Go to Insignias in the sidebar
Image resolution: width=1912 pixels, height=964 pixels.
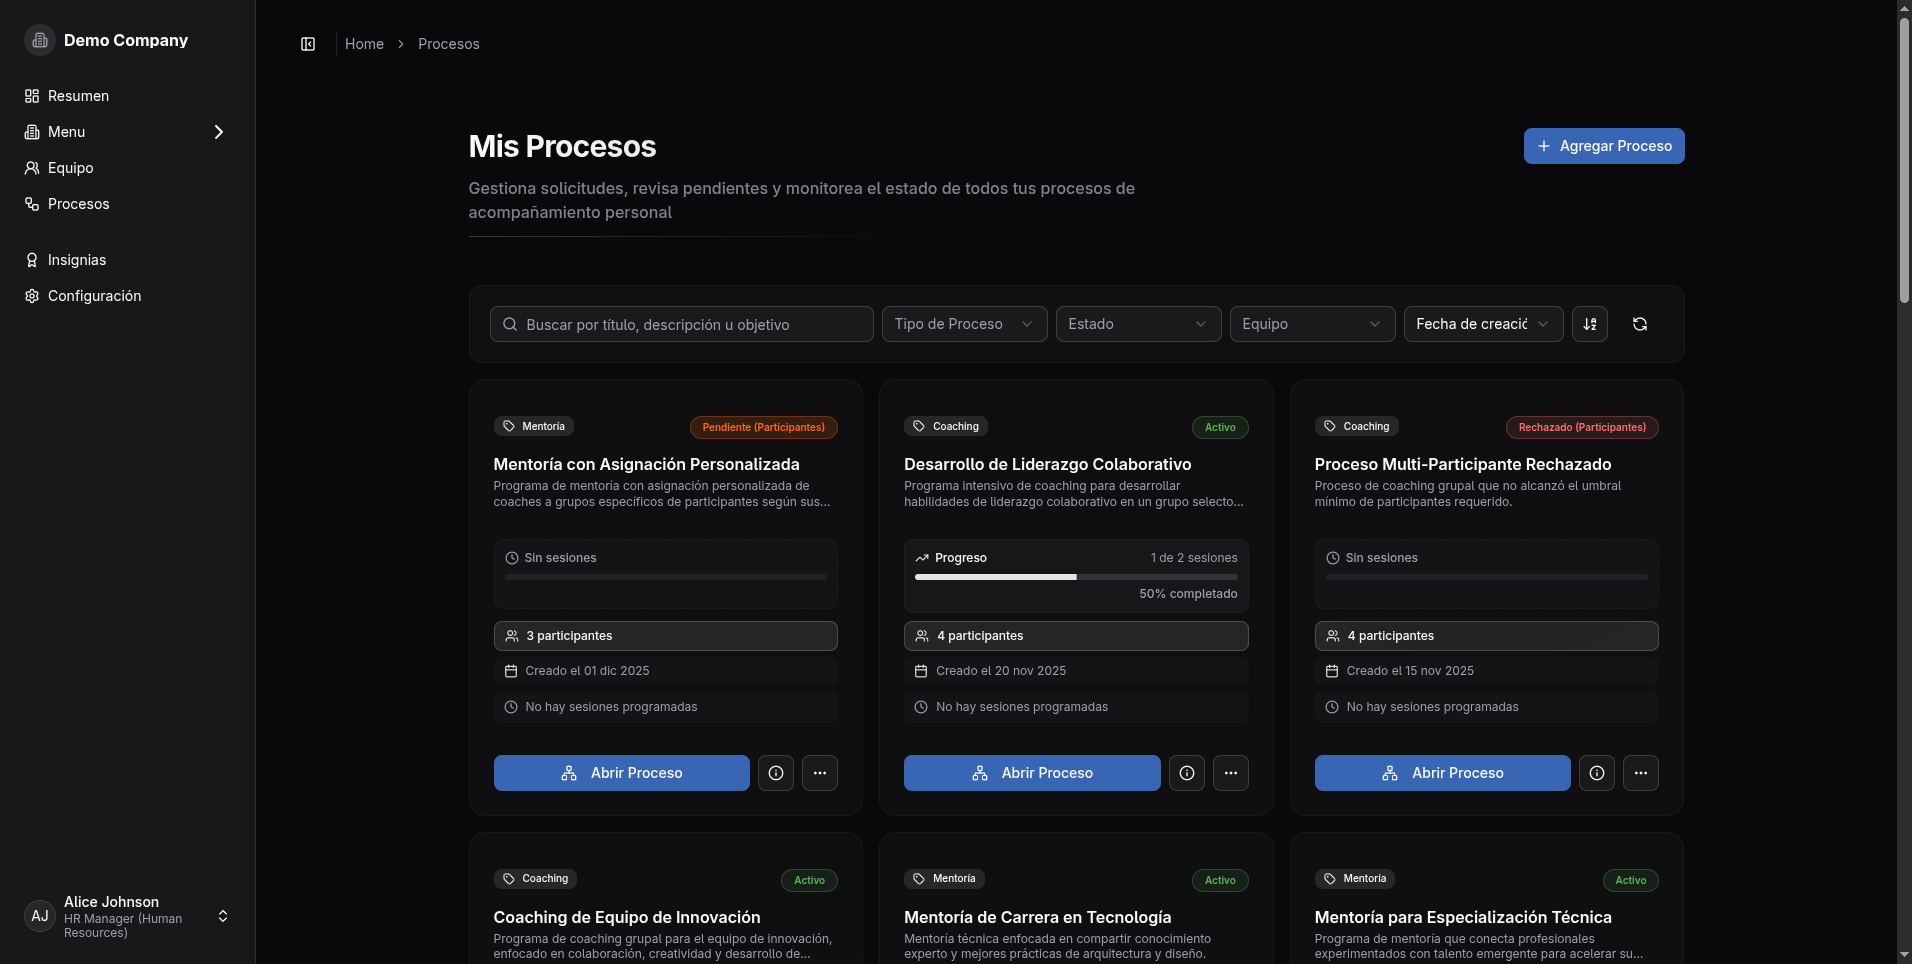[x=77, y=260]
